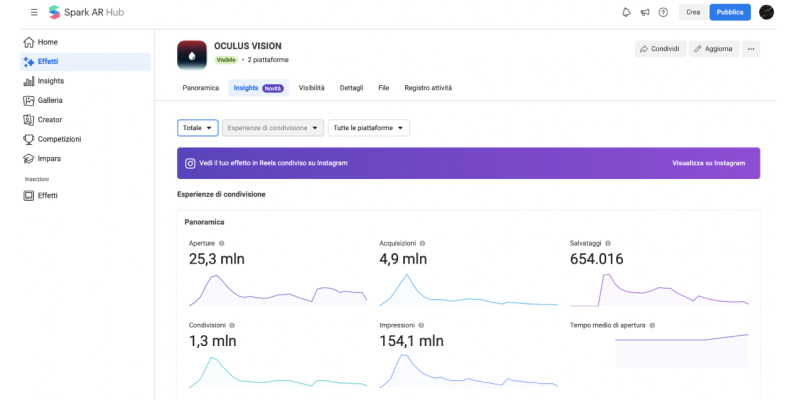
Task: Open the help question mark icon
Action: (x=663, y=12)
